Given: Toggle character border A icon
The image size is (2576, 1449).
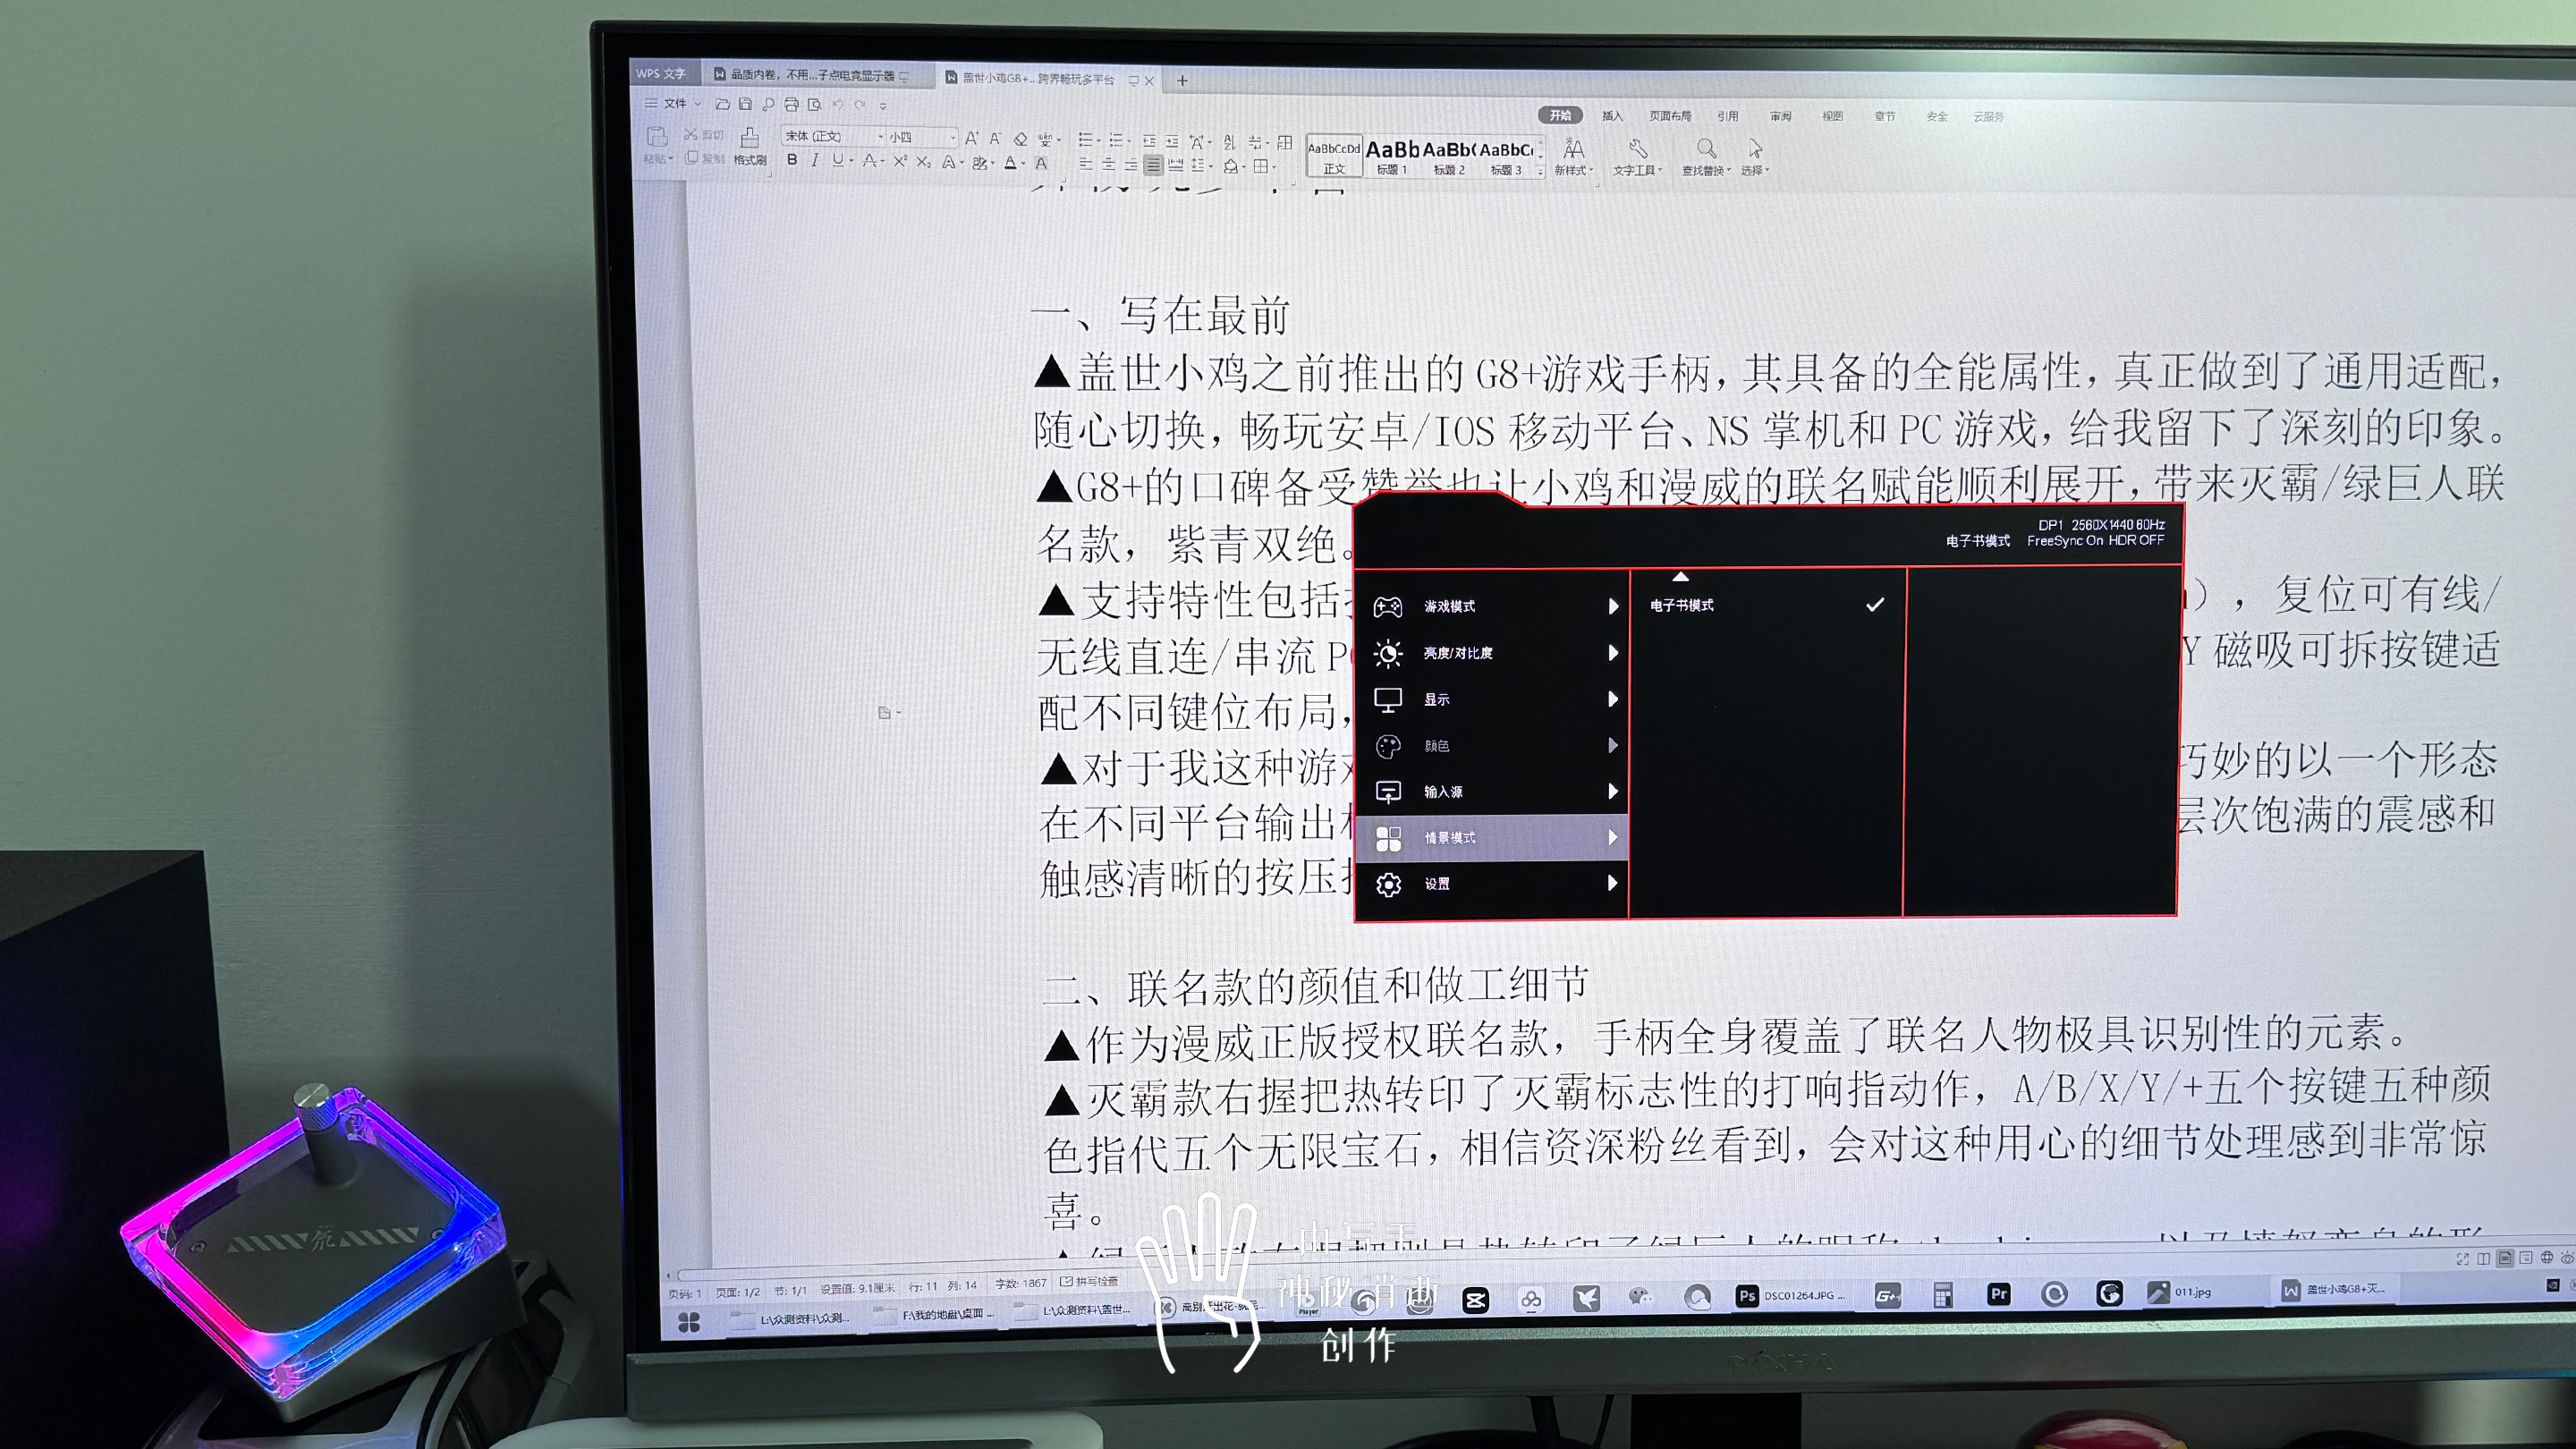Looking at the screenshot, I should point(1041,163).
